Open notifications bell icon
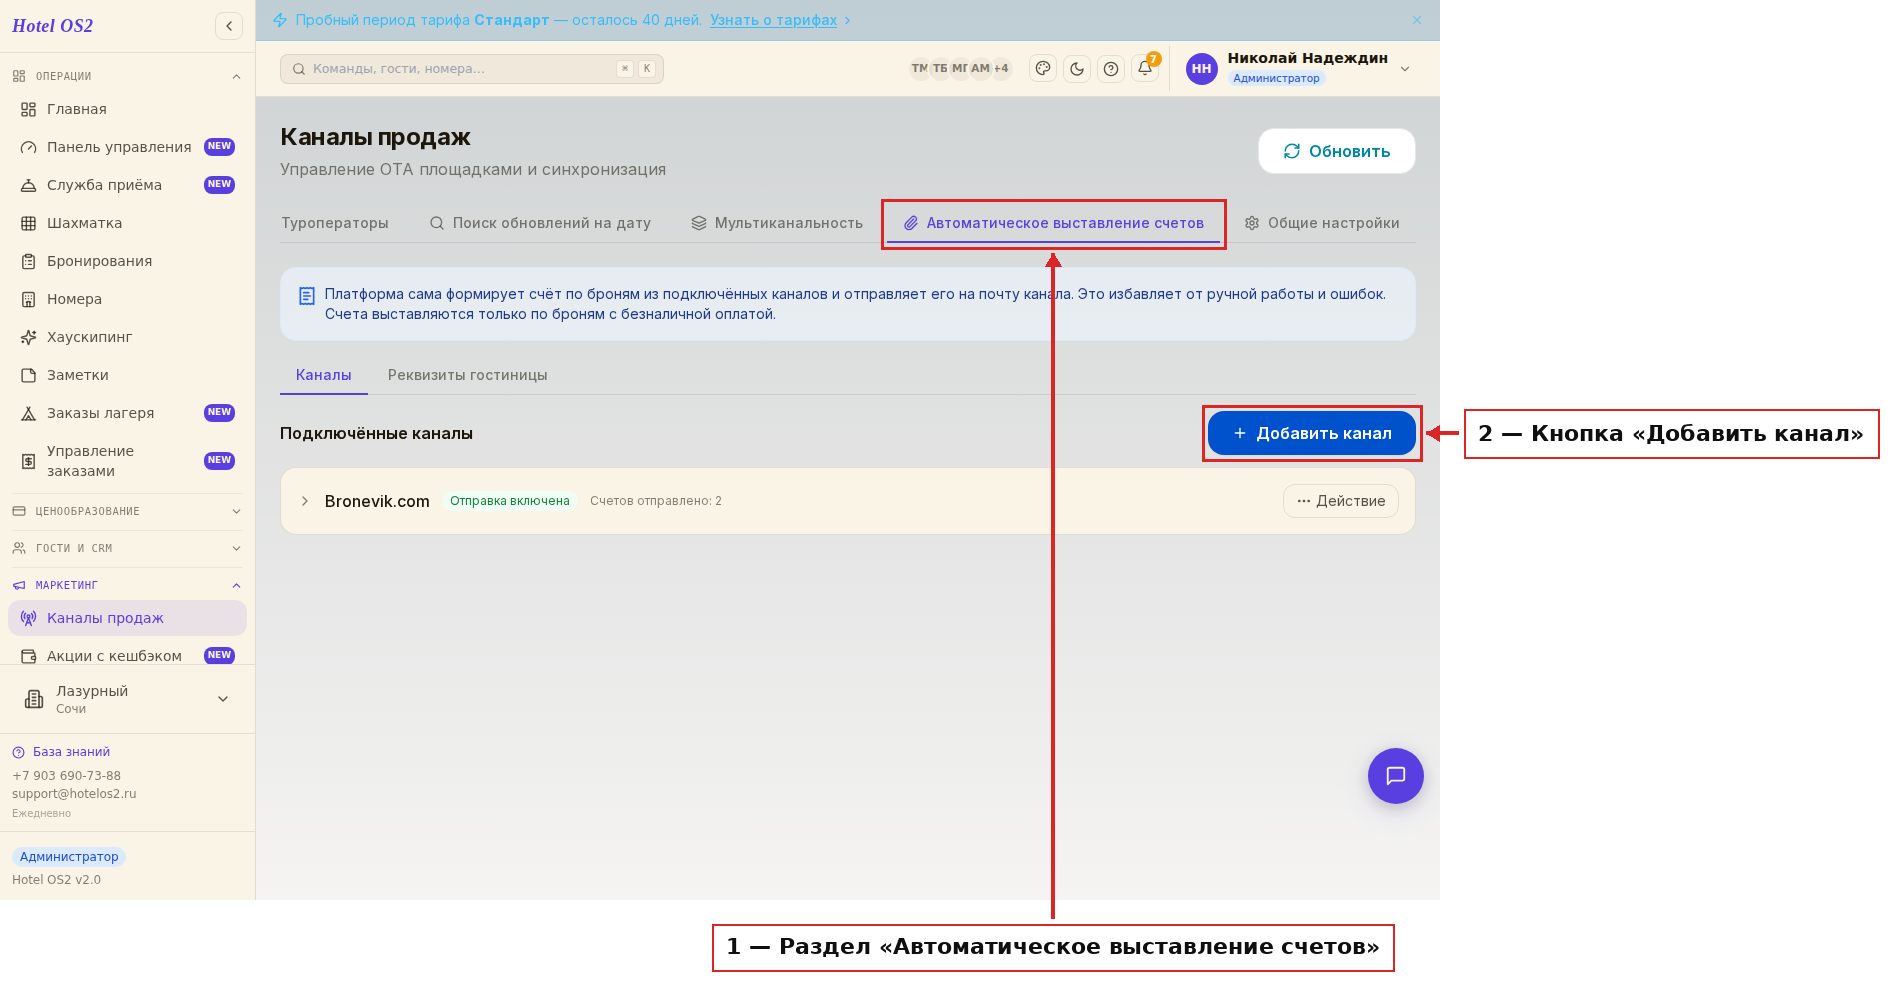The height and width of the screenshot is (995, 1903). click(1145, 69)
